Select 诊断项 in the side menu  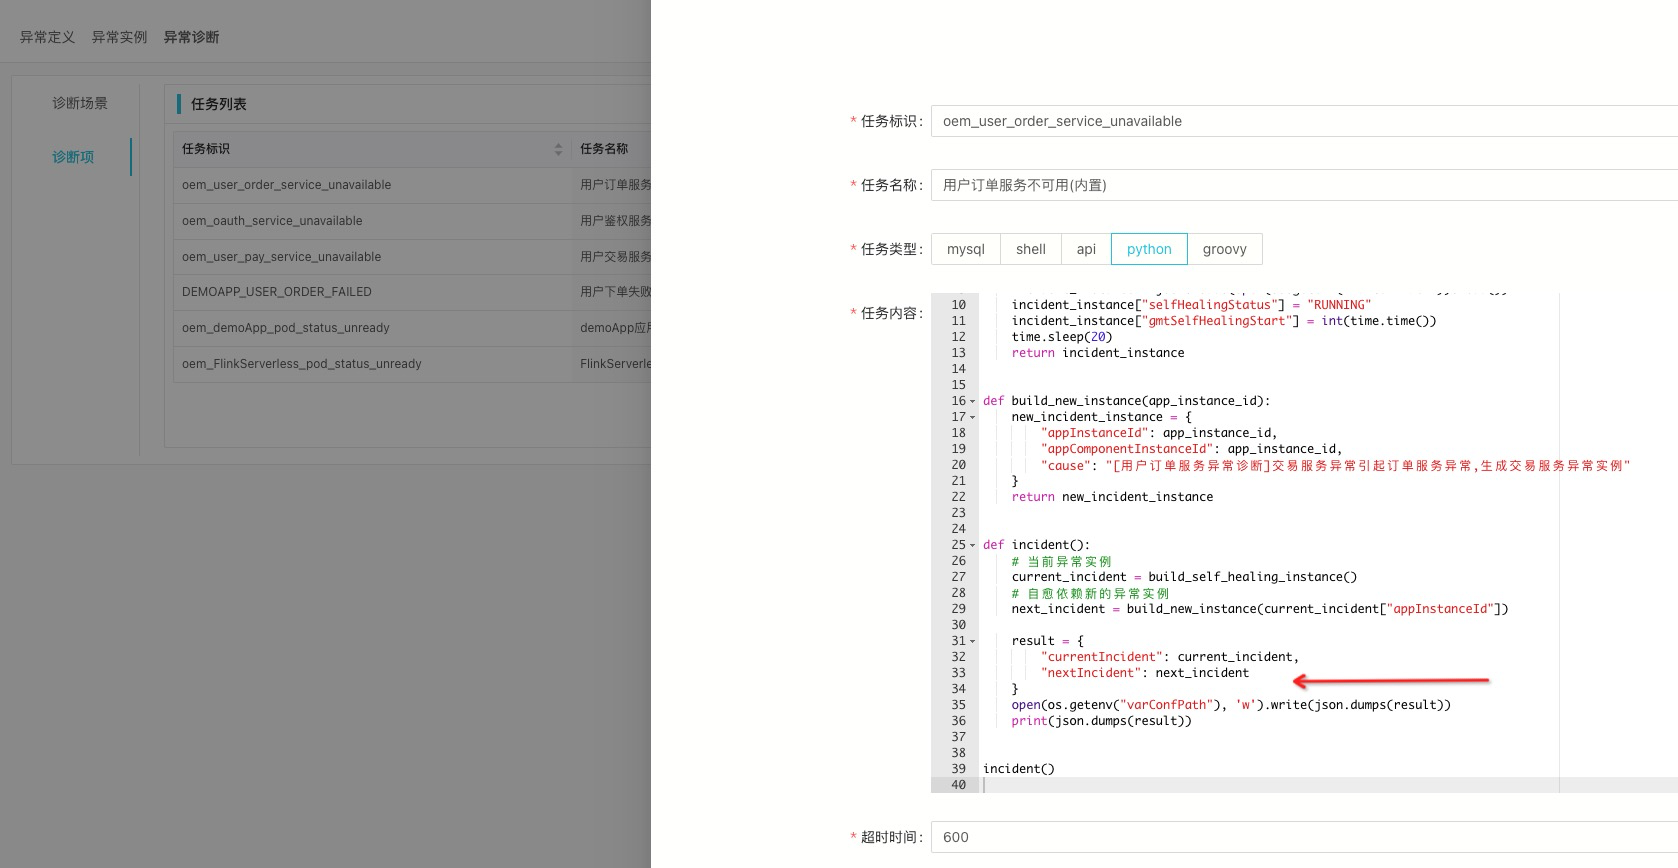(x=73, y=157)
